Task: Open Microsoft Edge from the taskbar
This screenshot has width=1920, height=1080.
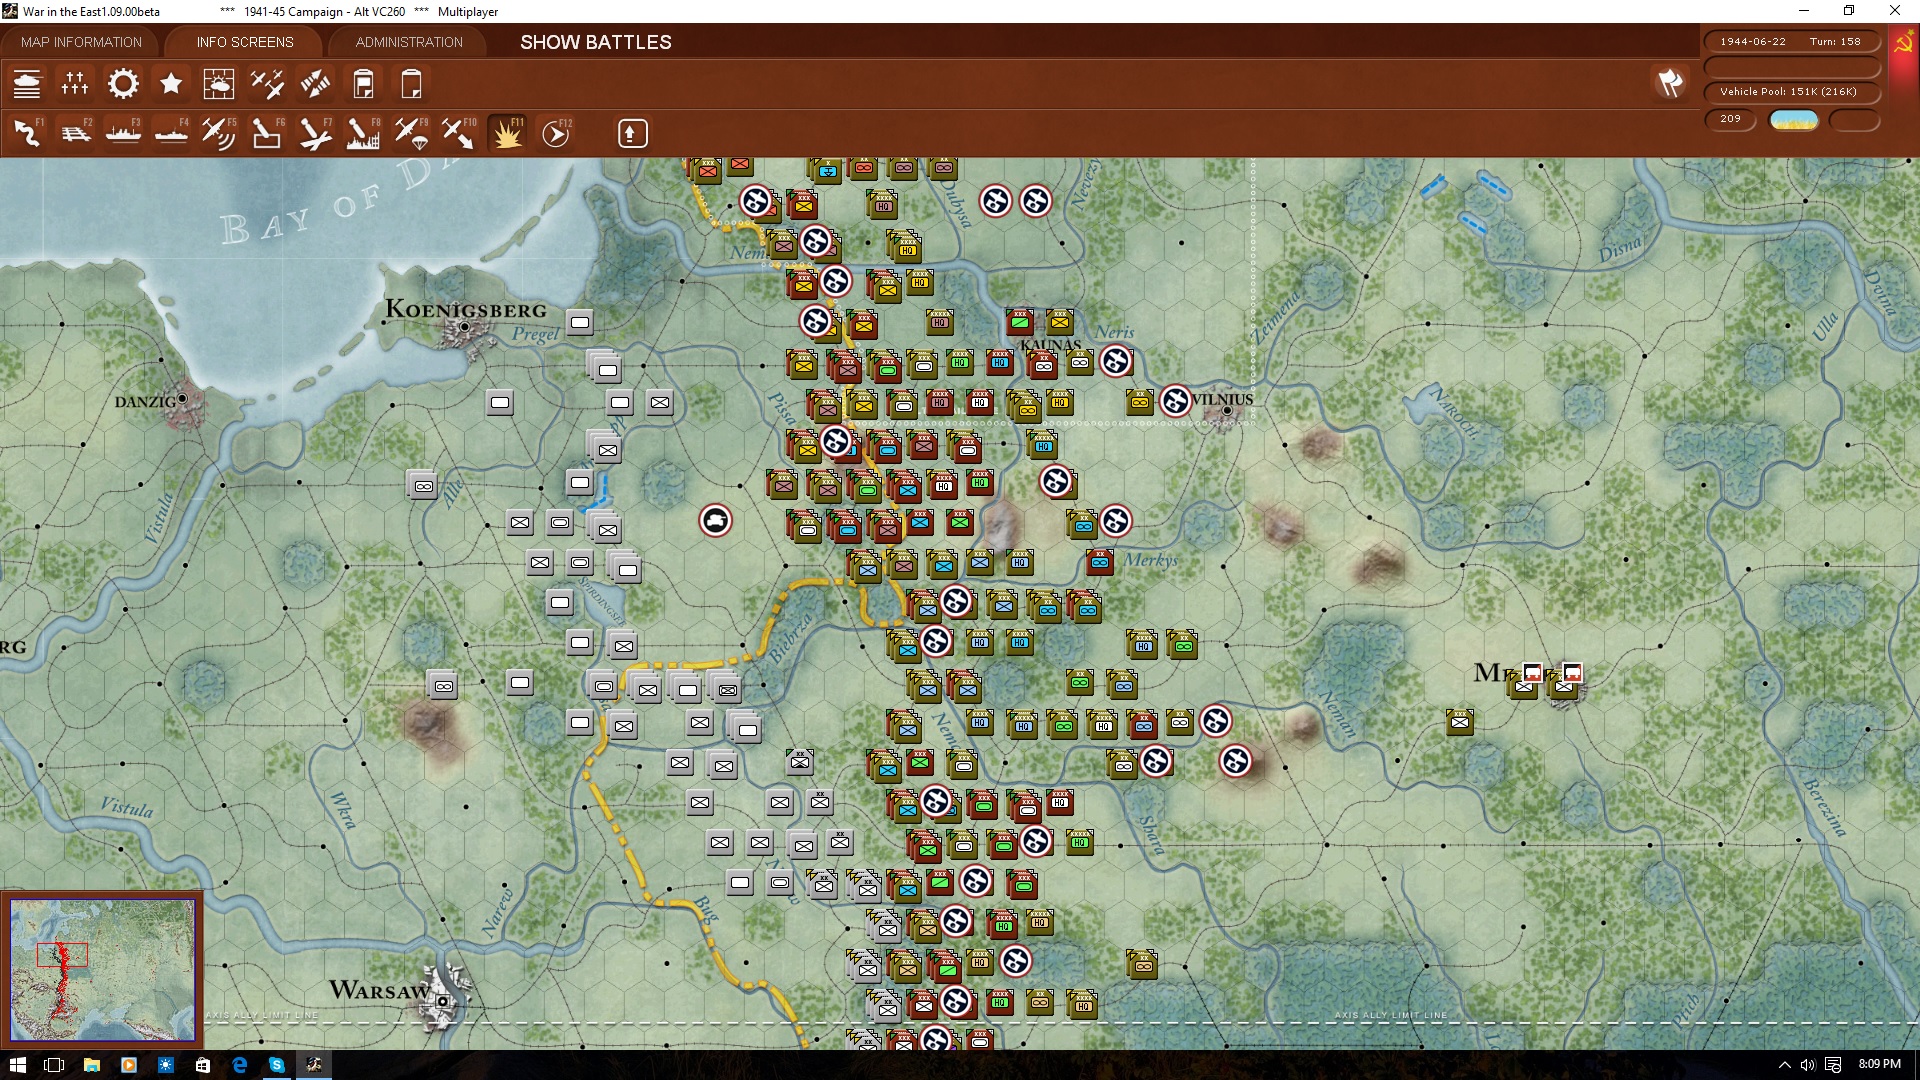Action: pyautogui.click(x=239, y=1065)
